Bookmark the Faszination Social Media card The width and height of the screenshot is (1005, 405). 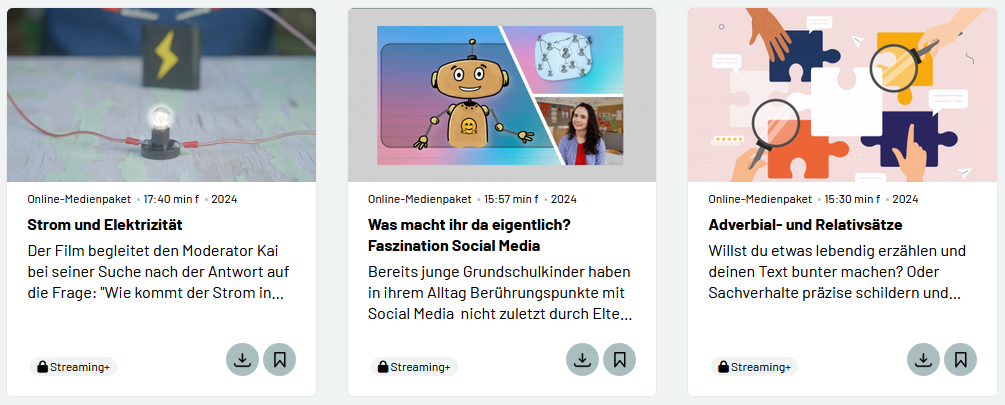[x=620, y=360]
